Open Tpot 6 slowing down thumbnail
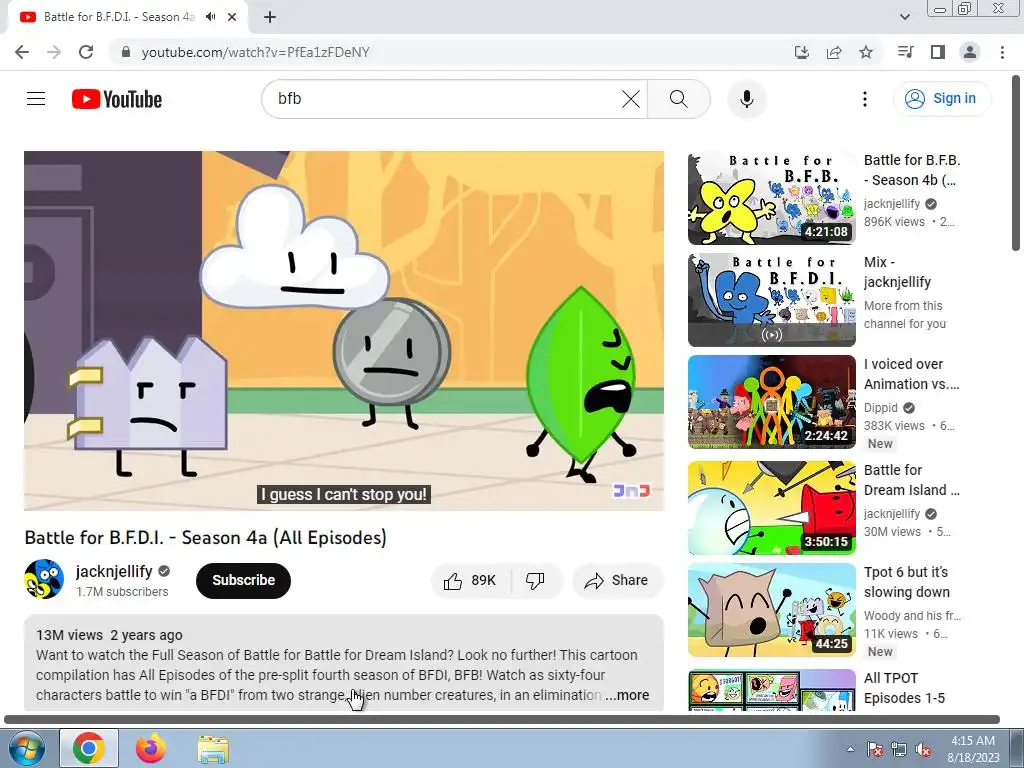The image size is (1024, 768). 771,610
